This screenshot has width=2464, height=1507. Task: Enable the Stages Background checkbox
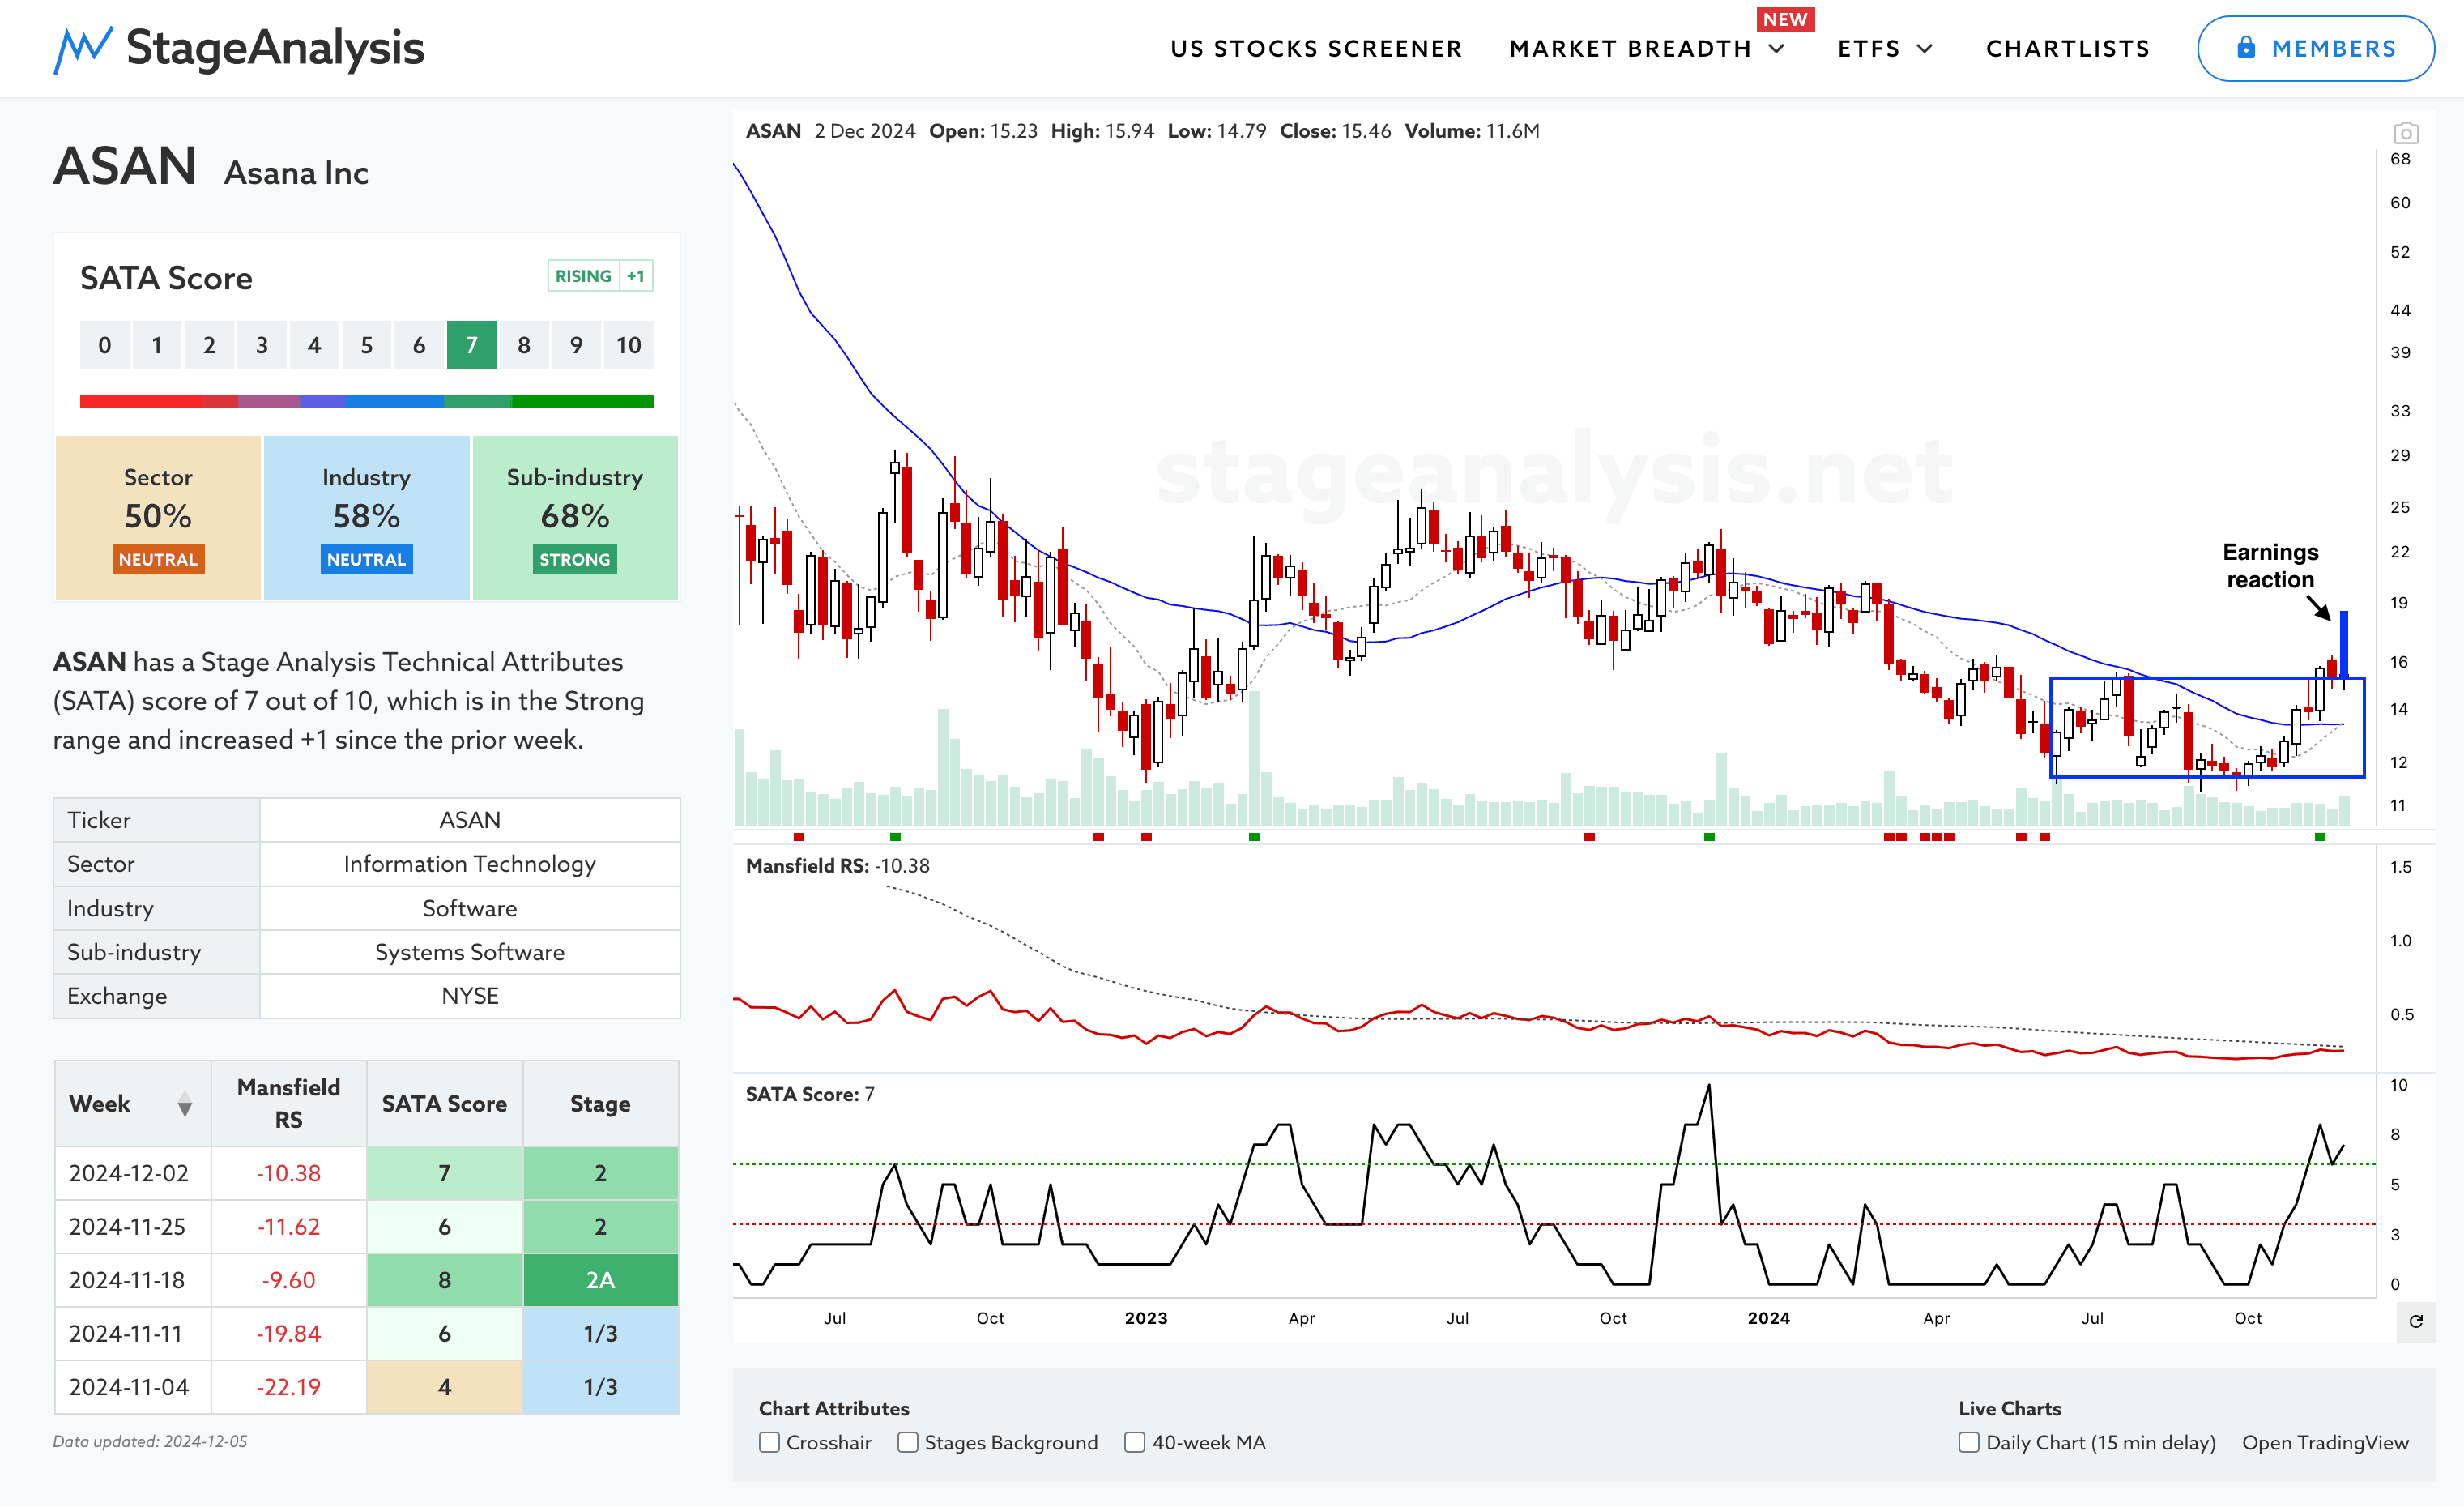907,1442
